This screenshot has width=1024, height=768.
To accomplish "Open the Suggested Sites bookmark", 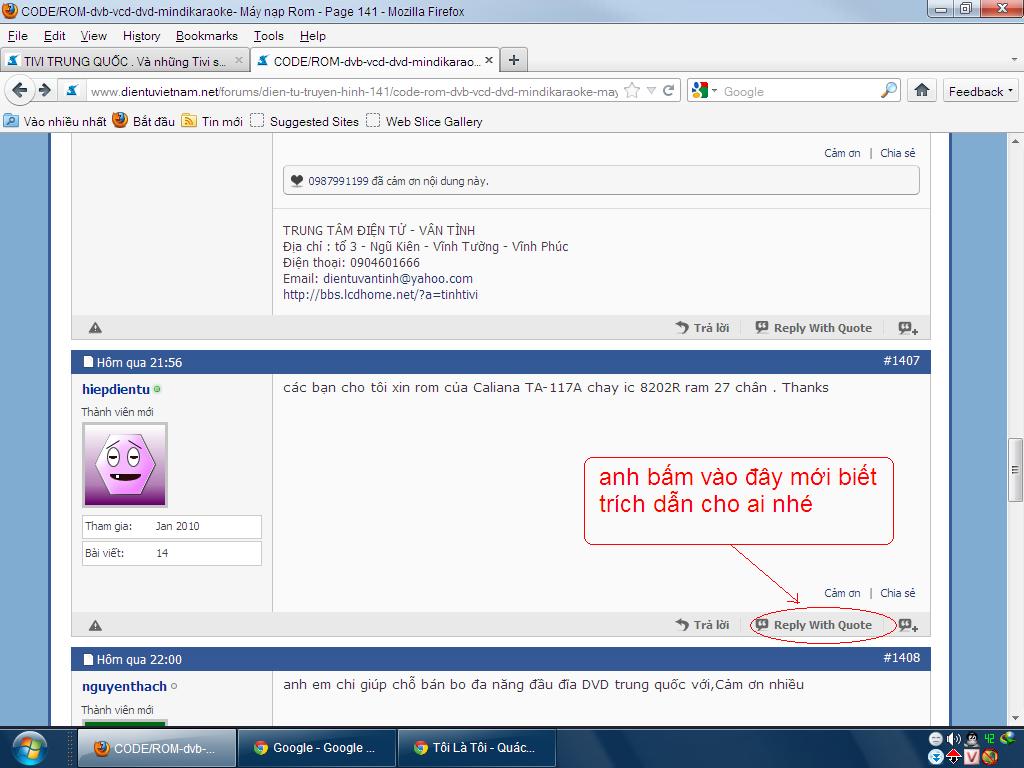I will point(305,121).
